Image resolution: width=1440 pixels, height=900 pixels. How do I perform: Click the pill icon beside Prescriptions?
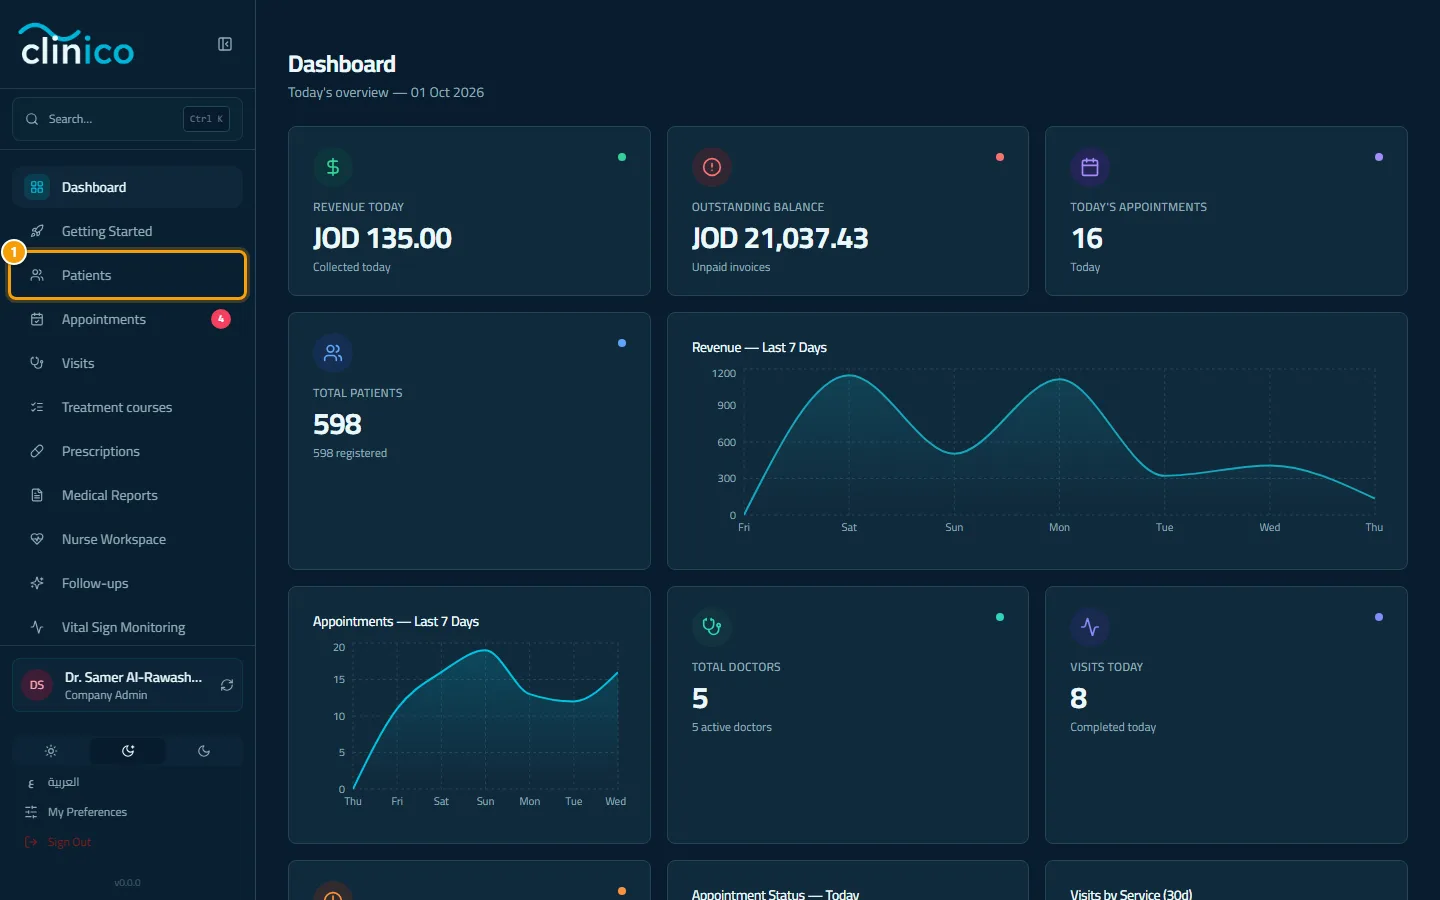37,451
